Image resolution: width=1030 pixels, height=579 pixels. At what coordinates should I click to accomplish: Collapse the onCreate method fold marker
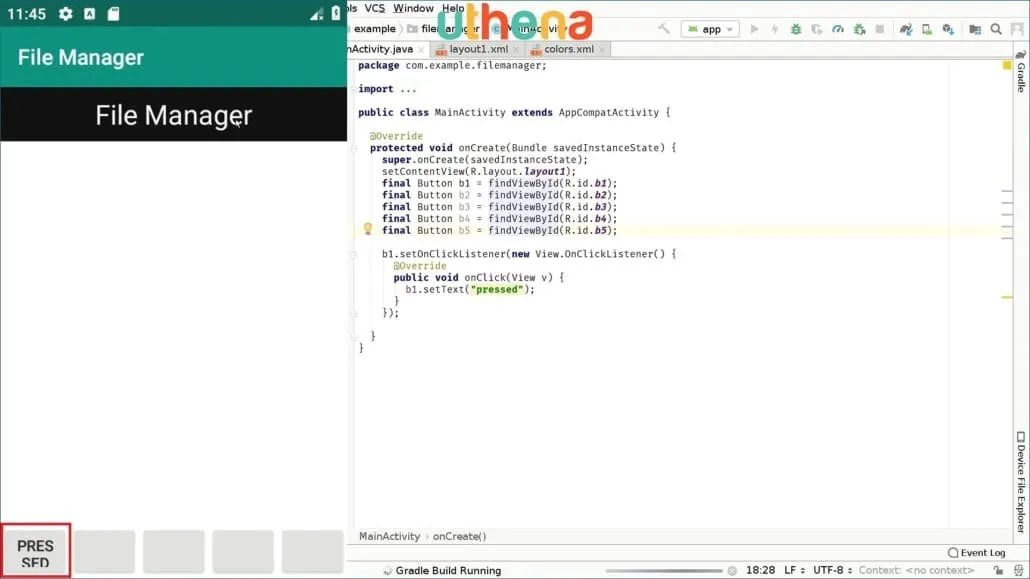coord(353,148)
